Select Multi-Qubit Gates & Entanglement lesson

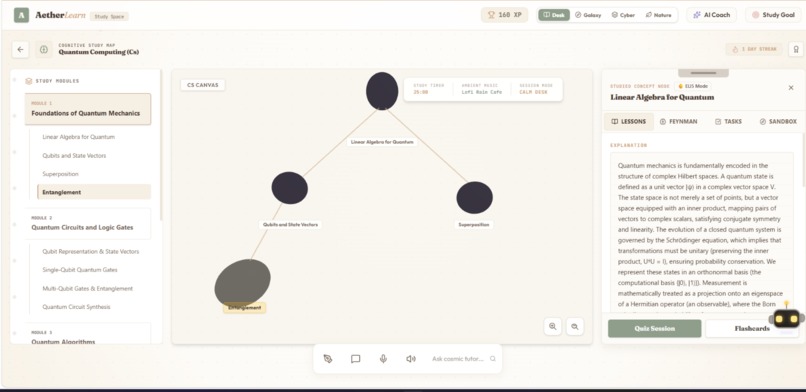94,289
